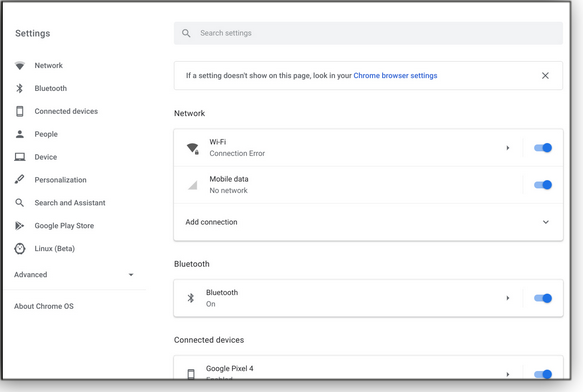583x392 pixels.
Task: Select Linux (Beta) in sidebar
Action: [55, 248]
